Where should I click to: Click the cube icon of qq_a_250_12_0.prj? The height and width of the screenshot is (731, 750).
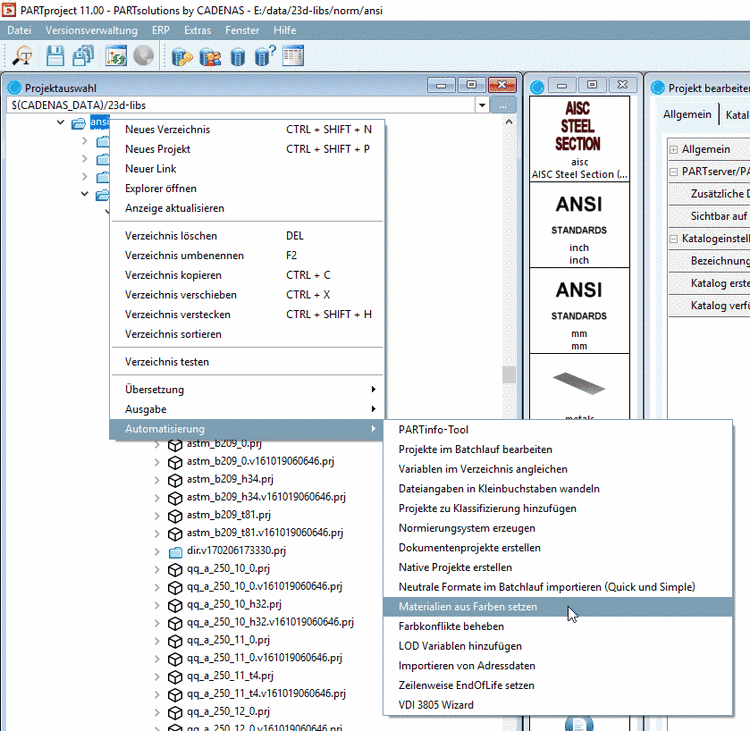175,713
